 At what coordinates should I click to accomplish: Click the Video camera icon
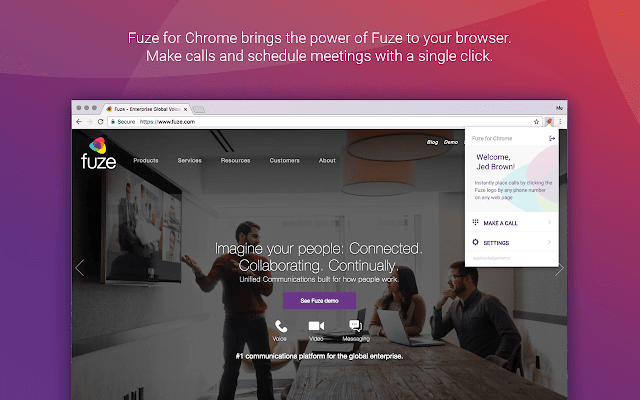[x=316, y=326]
